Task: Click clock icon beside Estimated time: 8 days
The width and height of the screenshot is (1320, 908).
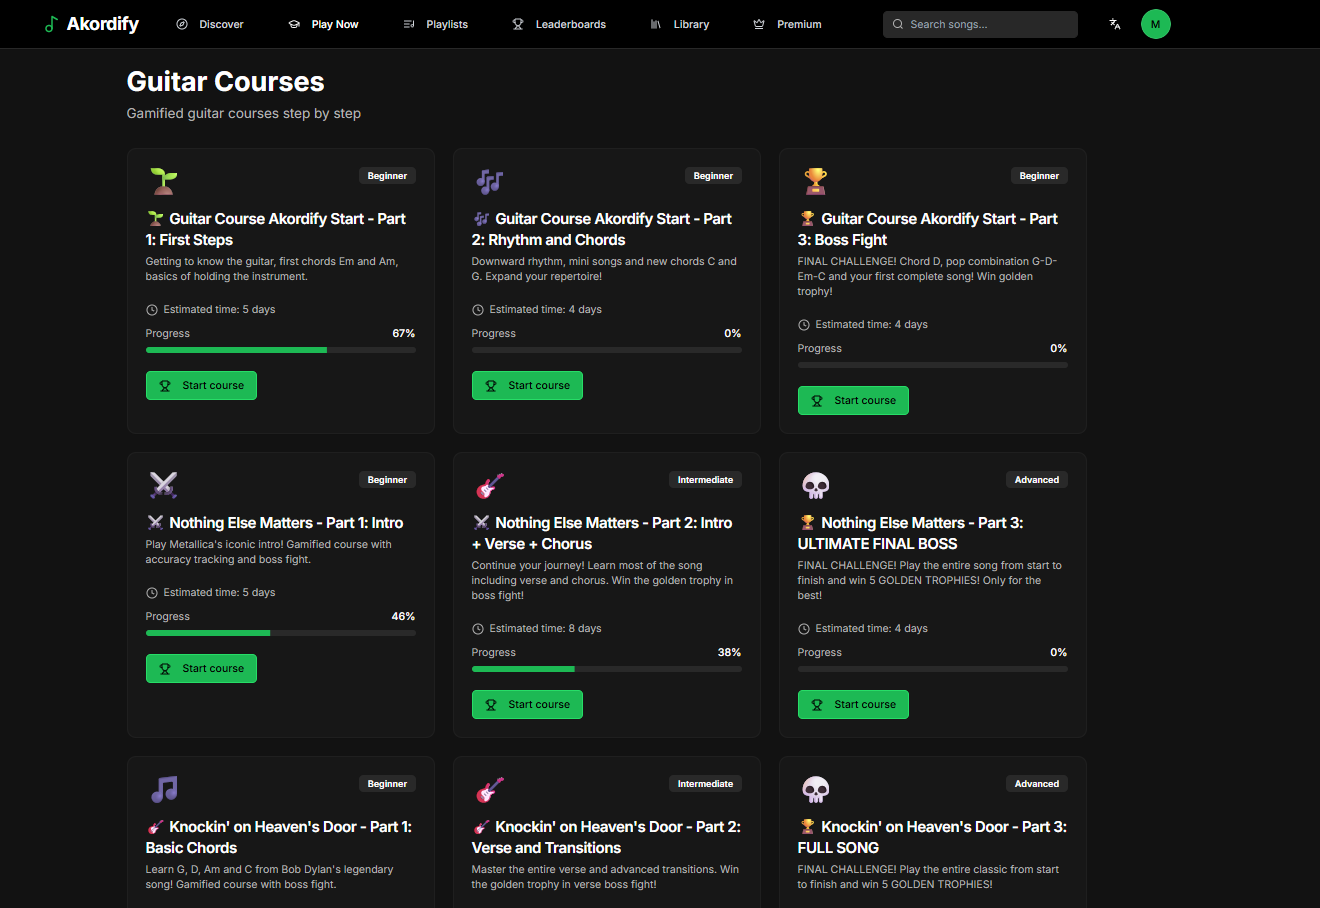Action: tap(478, 629)
